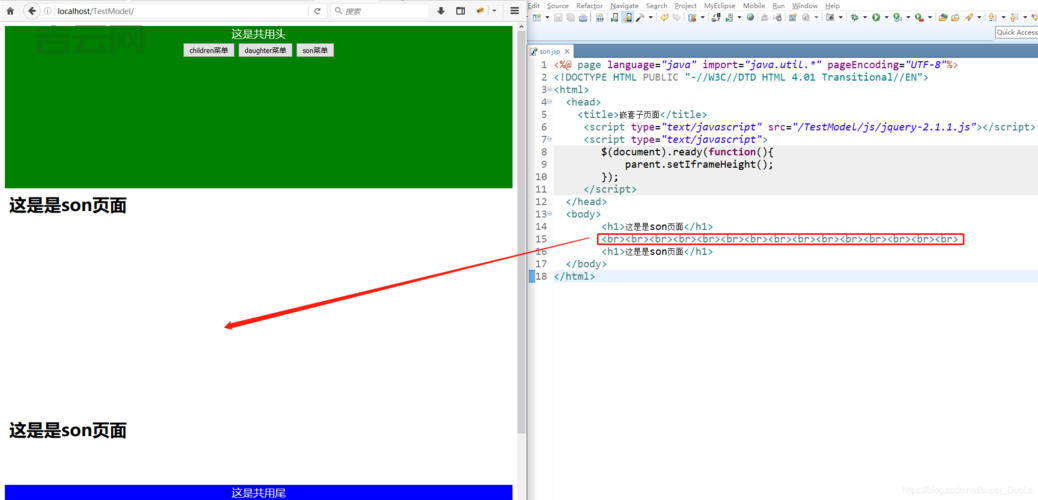Click the Debug bug icon in Eclipse toolbar
The width and height of the screenshot is (1038, 500).
click(853, 17)
